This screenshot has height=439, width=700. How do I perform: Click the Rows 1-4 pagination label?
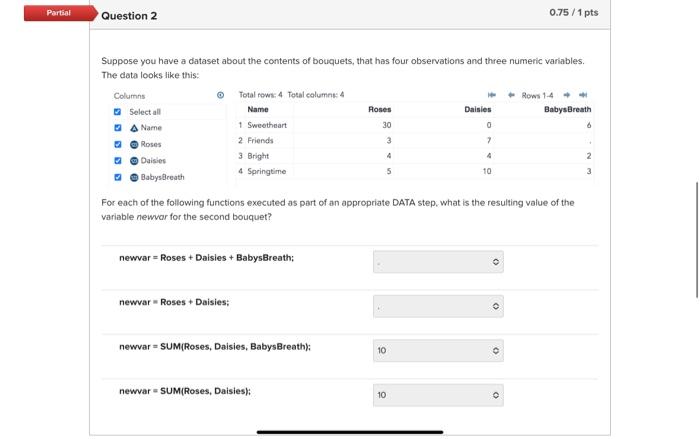tap(537, 96)
